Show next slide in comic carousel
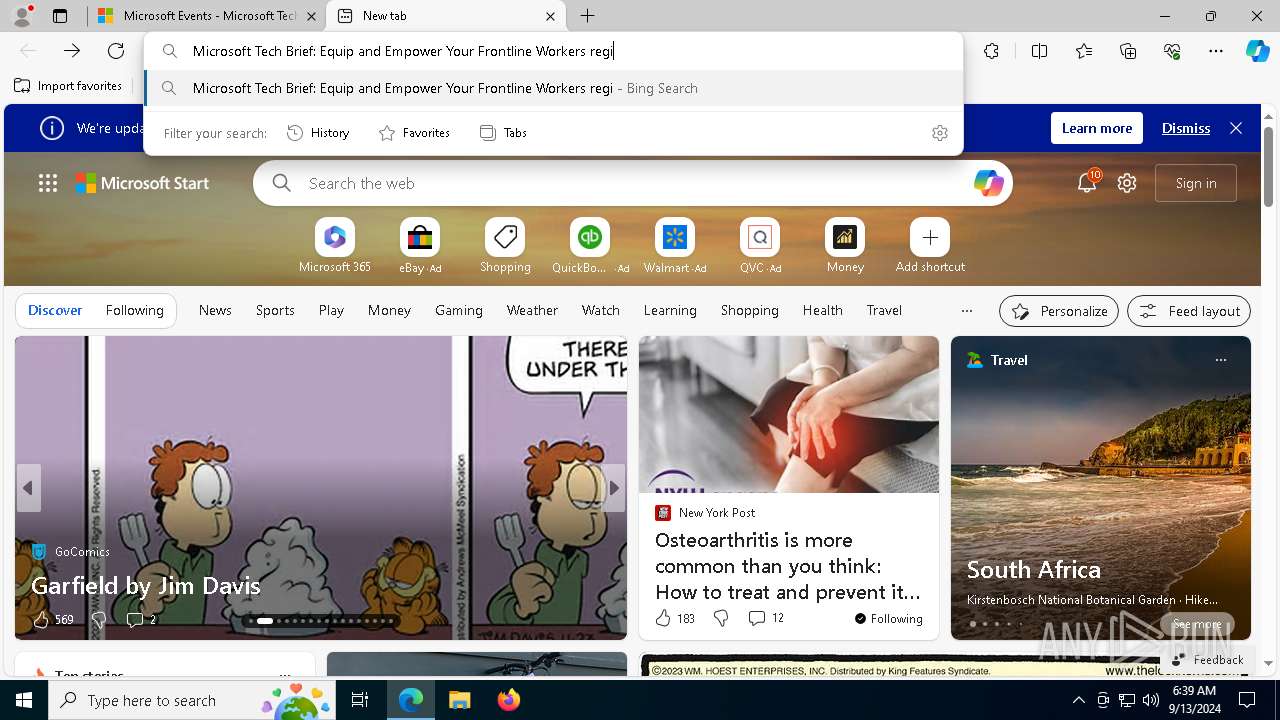 (614, 489)
